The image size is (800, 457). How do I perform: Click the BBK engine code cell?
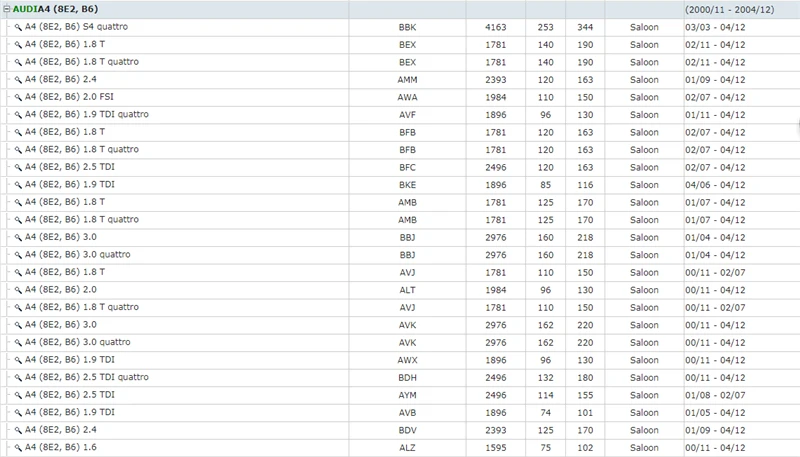coord(407,28)
